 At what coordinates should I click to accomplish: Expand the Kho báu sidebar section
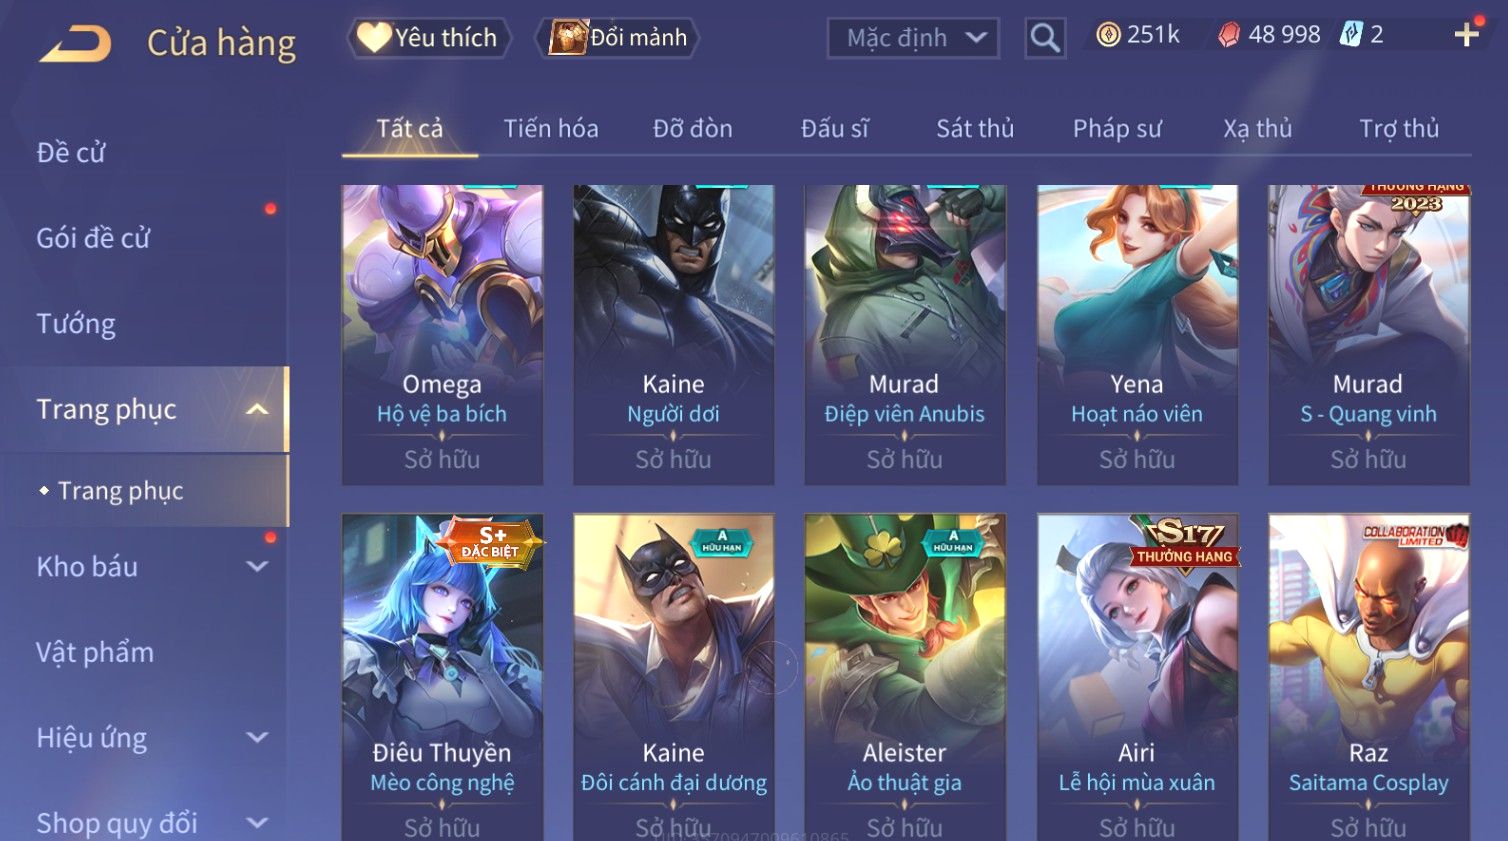tap(257, 566)
